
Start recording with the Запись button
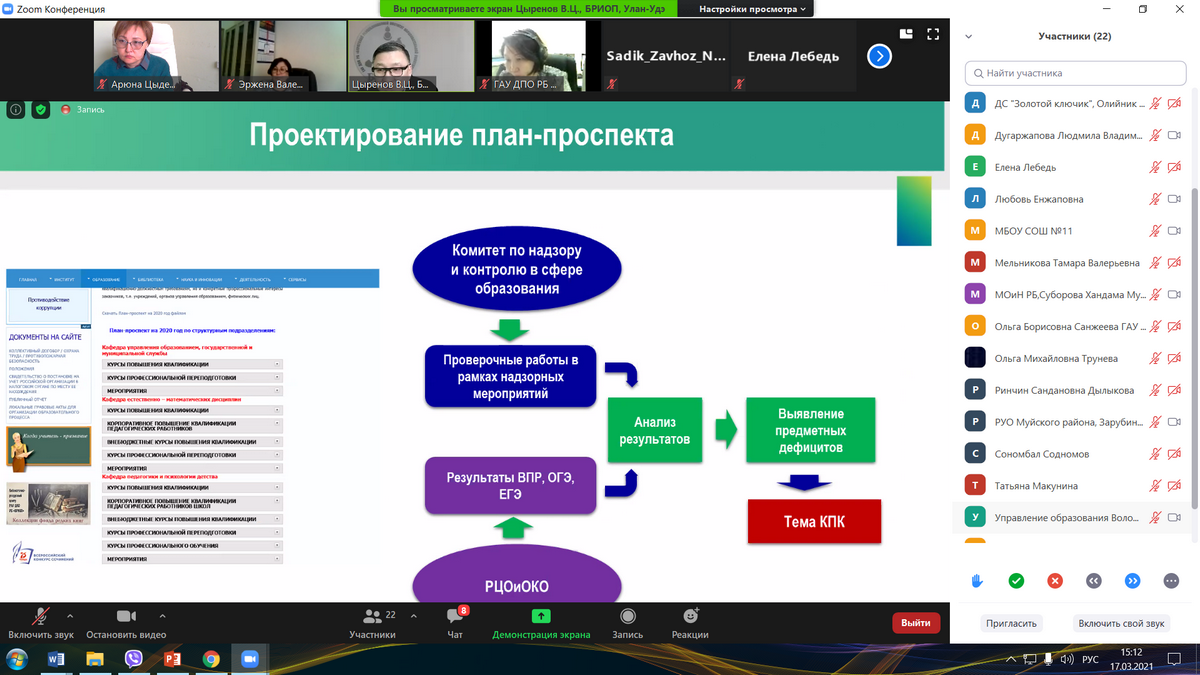[627, 618]
